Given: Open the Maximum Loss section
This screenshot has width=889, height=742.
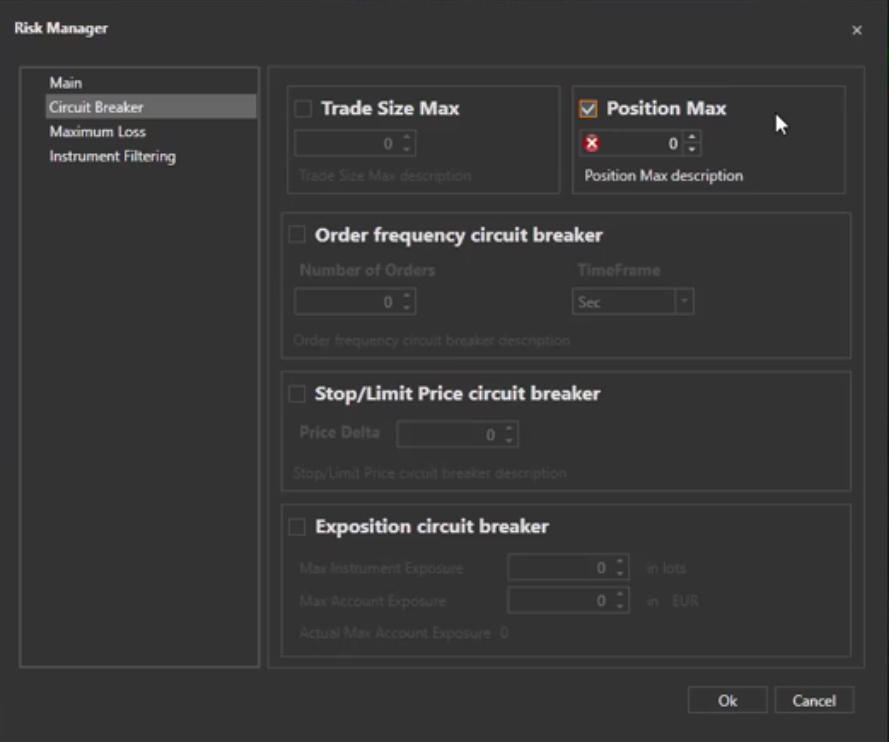Looking at the screenshot, I should 97,132.
